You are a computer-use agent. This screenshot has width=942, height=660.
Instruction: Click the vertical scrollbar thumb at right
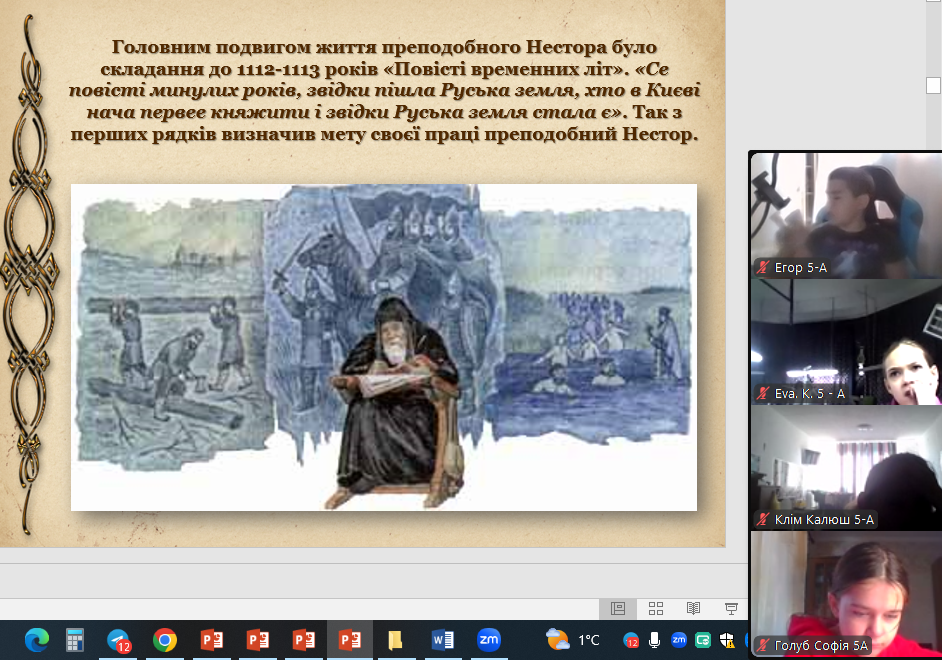(x=933, y=85)
